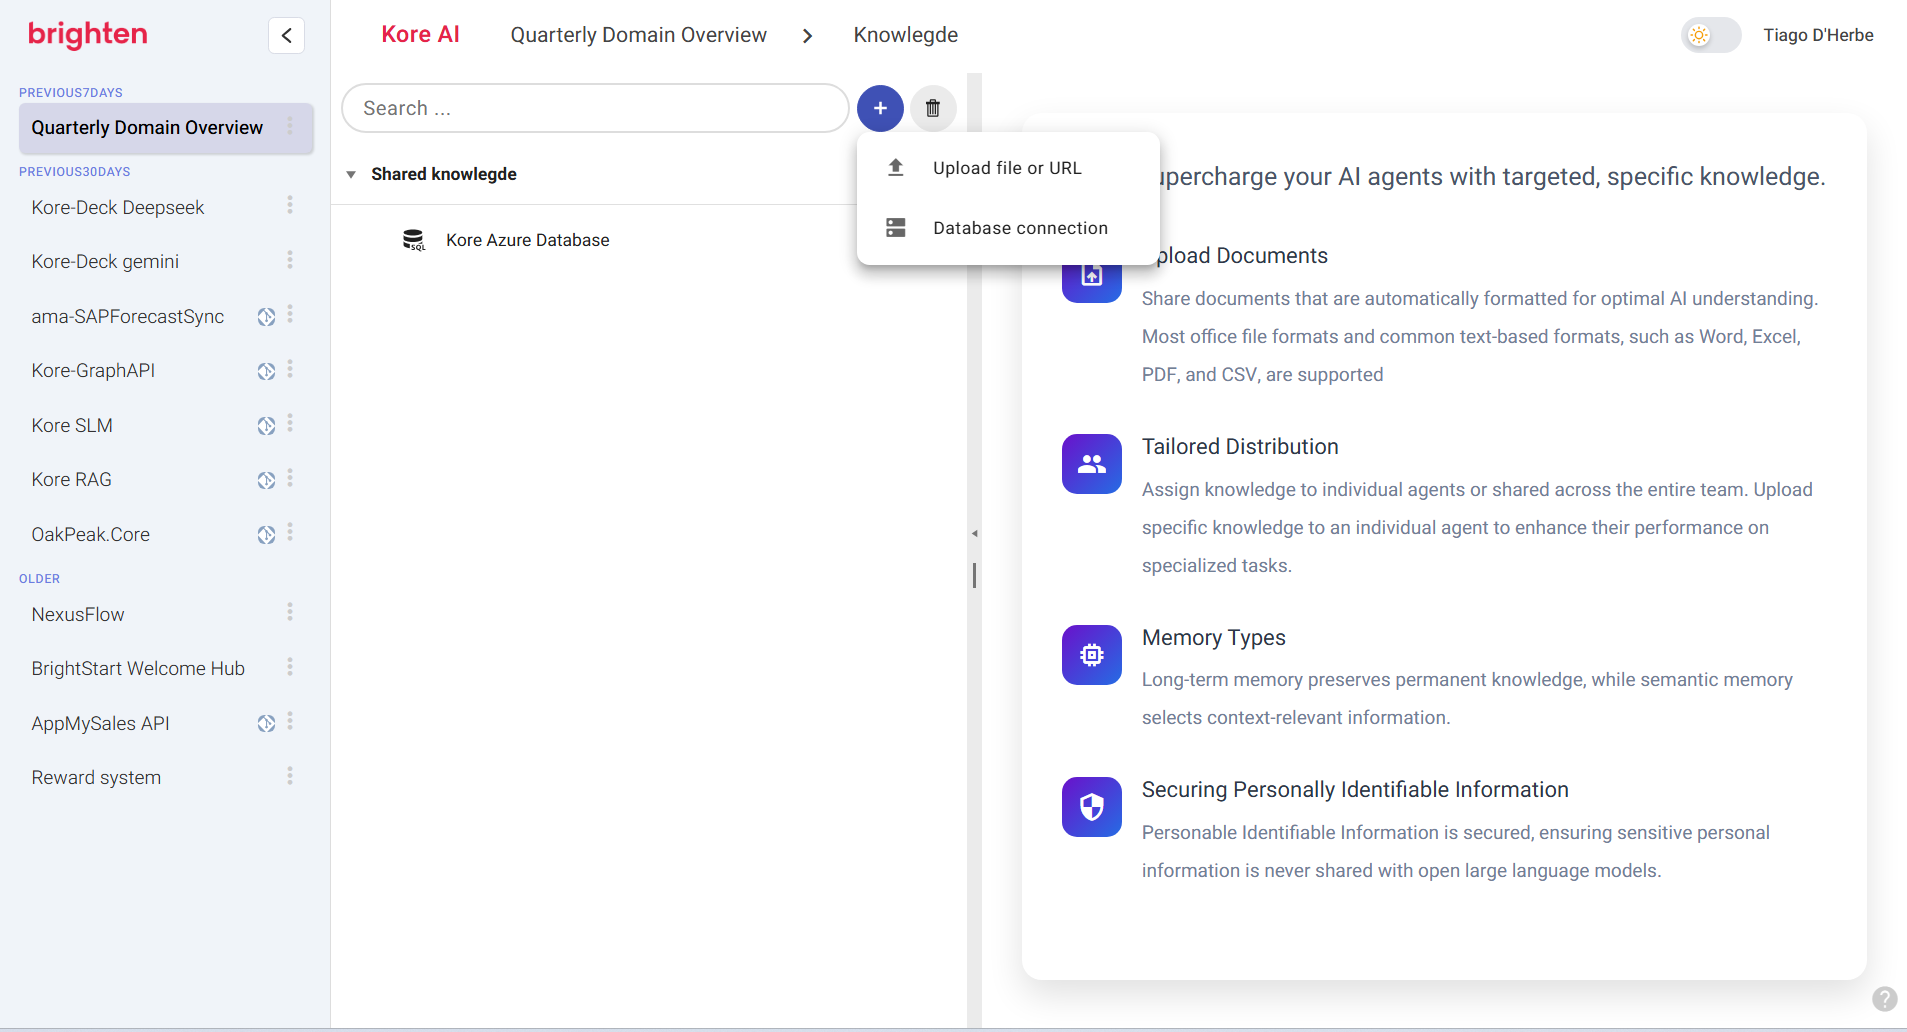Screen dimensions: 1907x1032
Task: Open Kore RAG in sidebar
Action: pyautogui.click(x=72, y=480)
